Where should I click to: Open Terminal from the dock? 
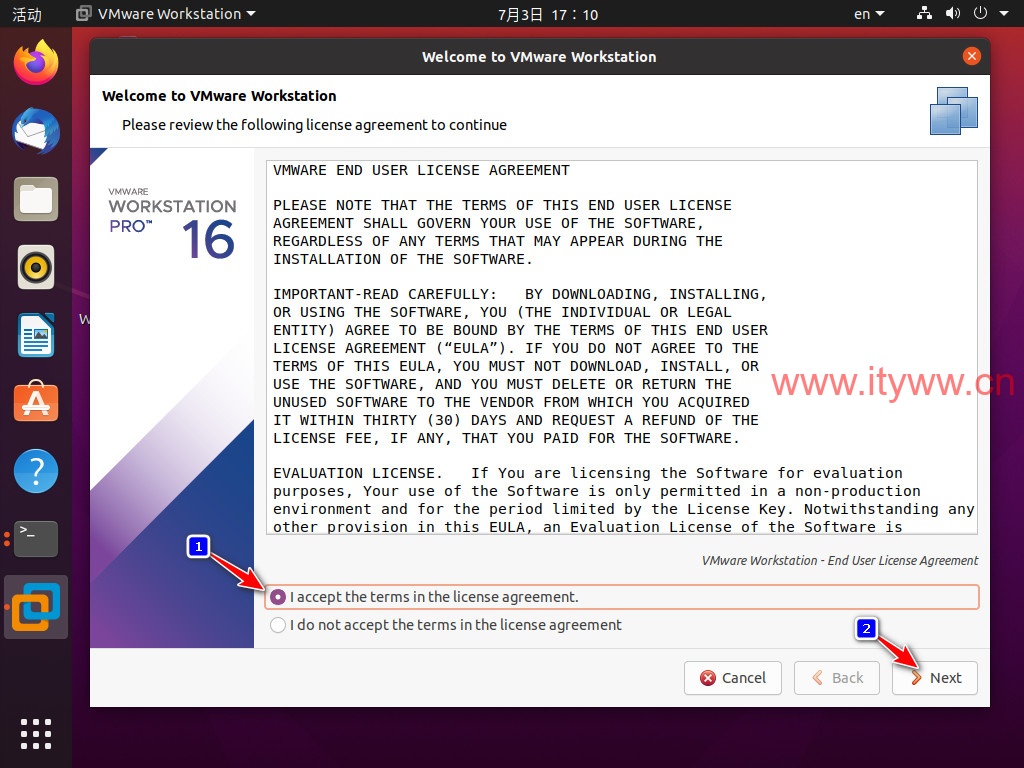click(36, 539)
